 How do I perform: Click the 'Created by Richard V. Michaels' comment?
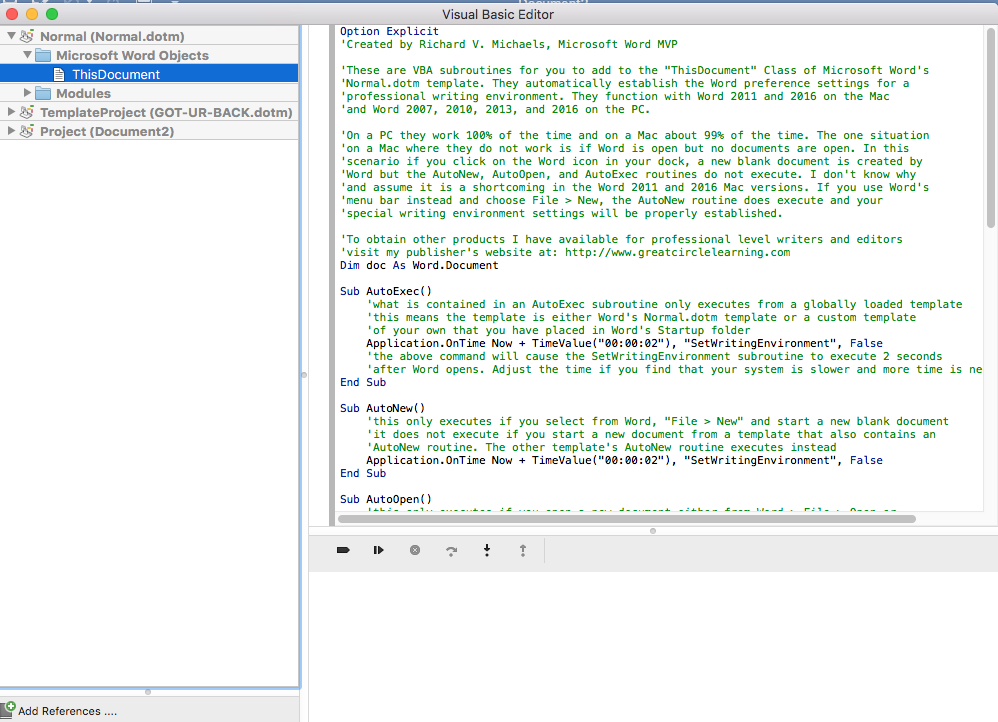[x=509, y=44]
